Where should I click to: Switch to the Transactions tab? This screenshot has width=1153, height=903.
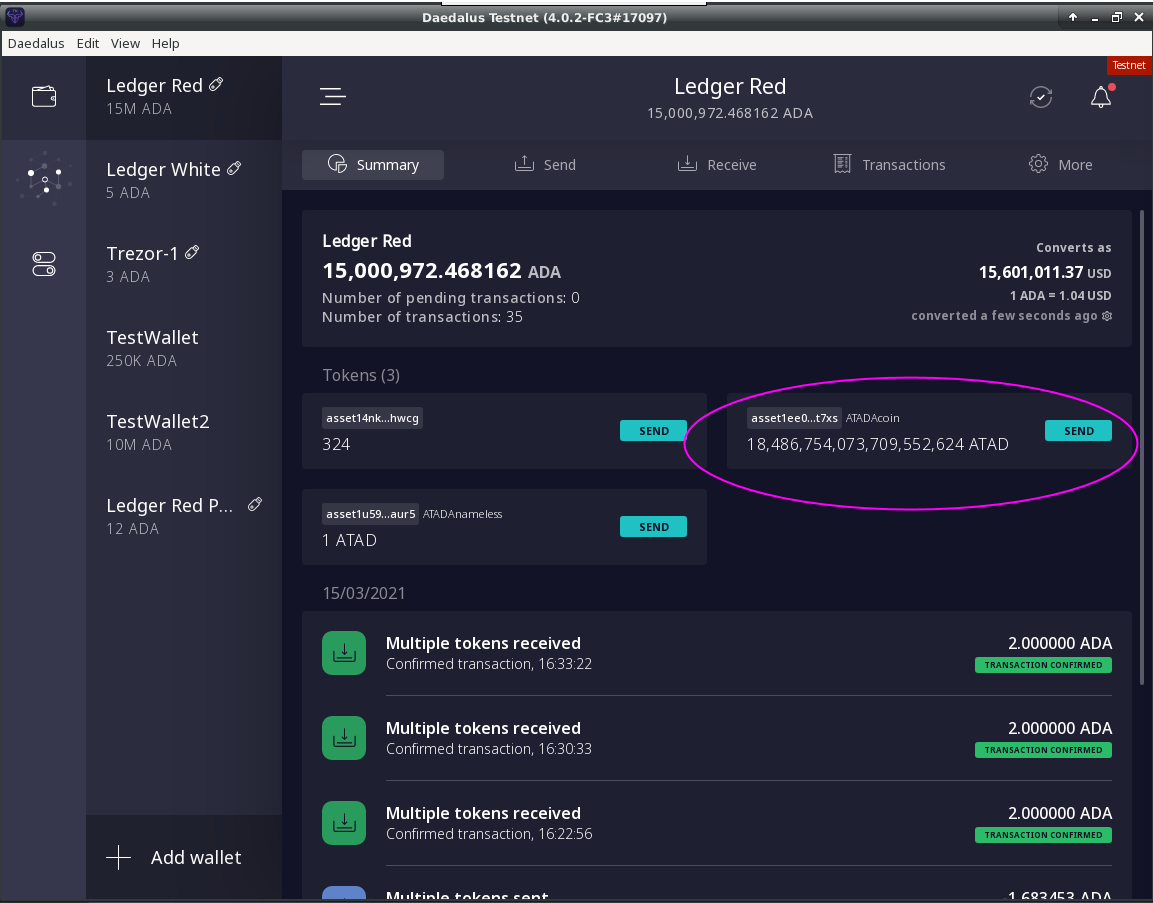(890, 165)
